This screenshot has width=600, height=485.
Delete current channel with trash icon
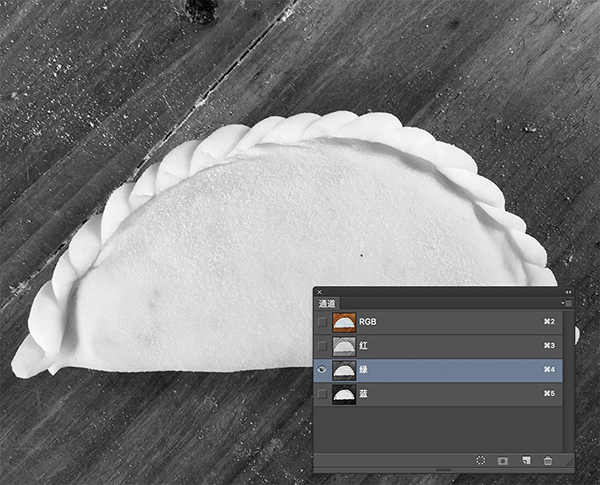[x=547, y=461]
